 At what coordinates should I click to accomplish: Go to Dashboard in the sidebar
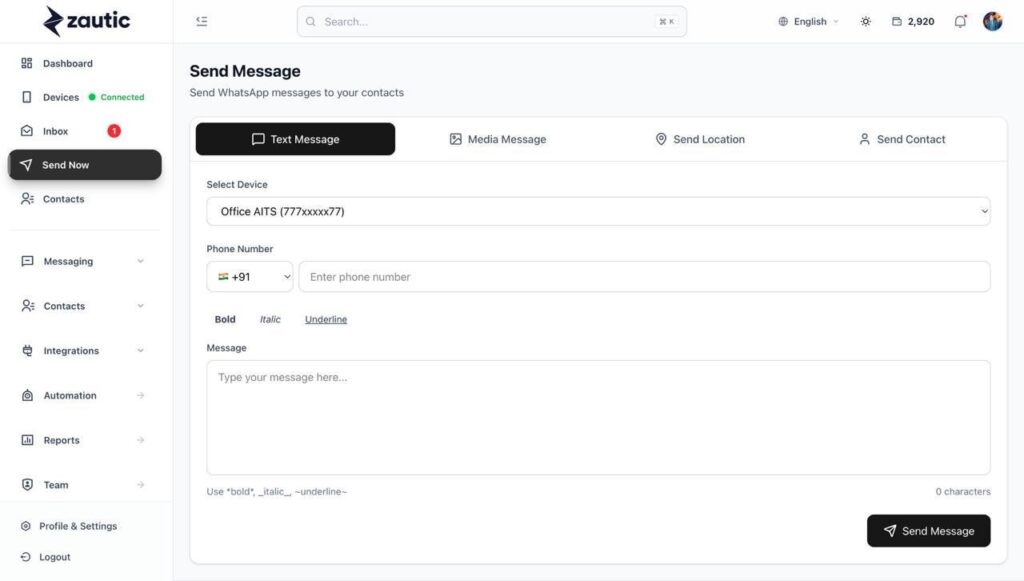(67, 63)
